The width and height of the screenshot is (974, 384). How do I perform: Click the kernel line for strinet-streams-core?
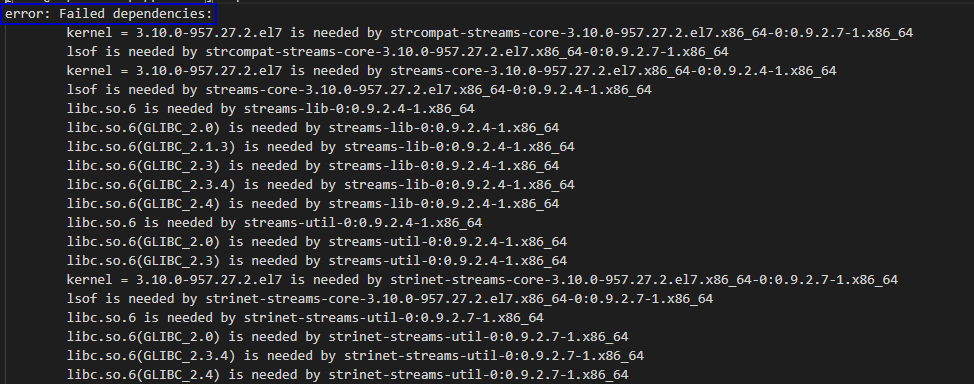(x=482, y=280)
